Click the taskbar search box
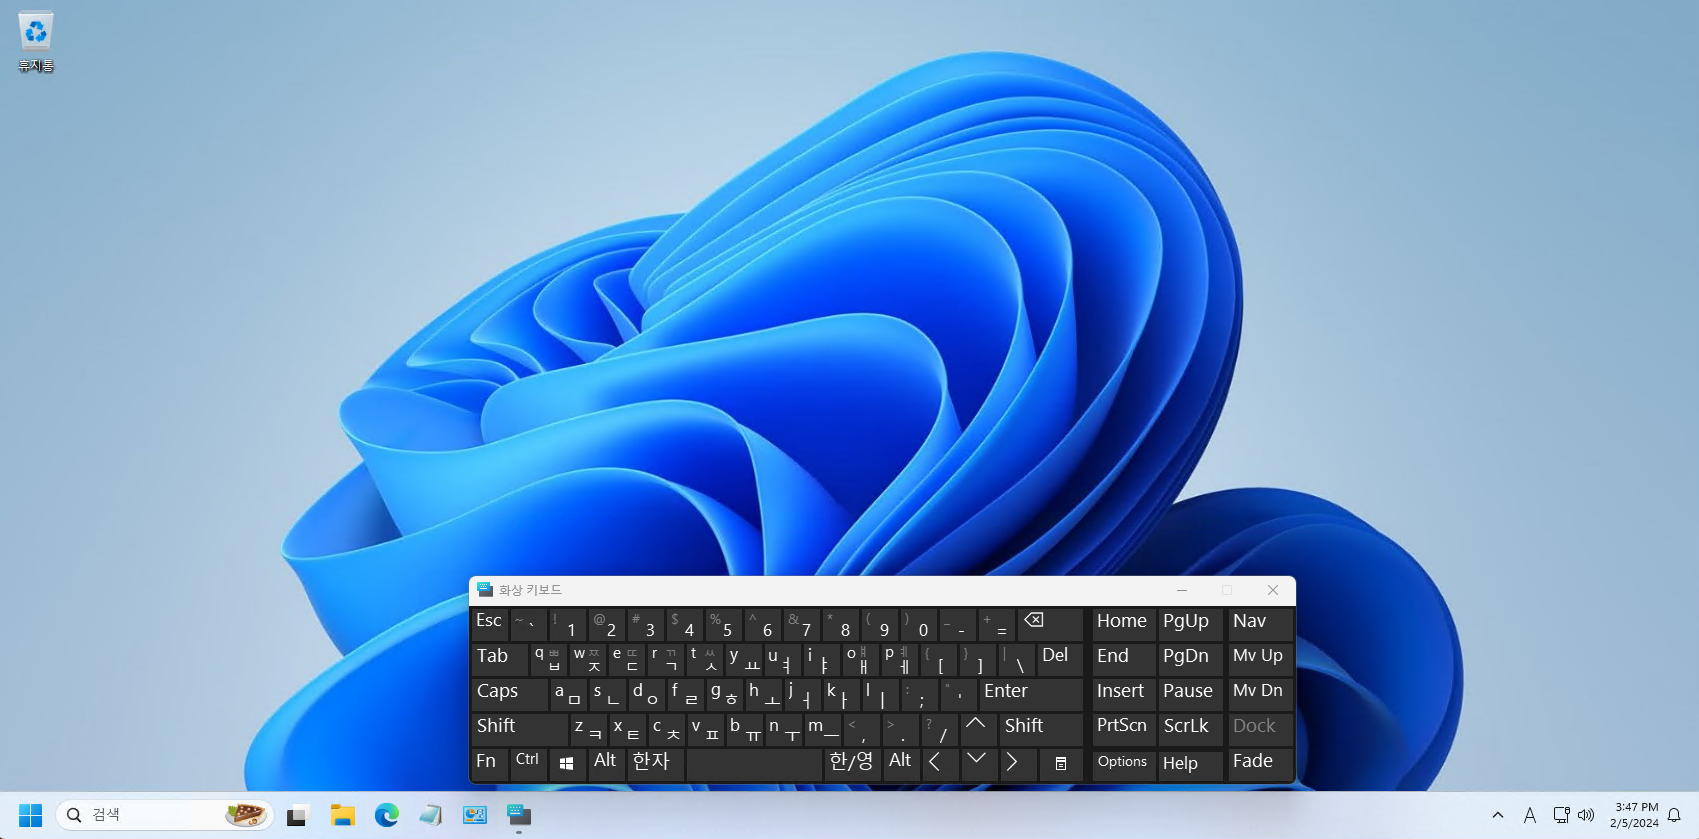 (x=165, y=815)
